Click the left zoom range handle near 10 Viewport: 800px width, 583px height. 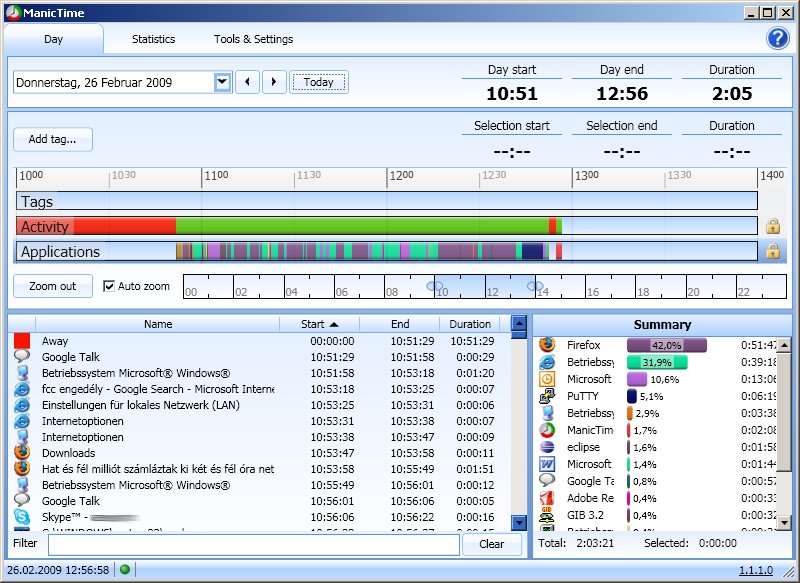[435, 286]
